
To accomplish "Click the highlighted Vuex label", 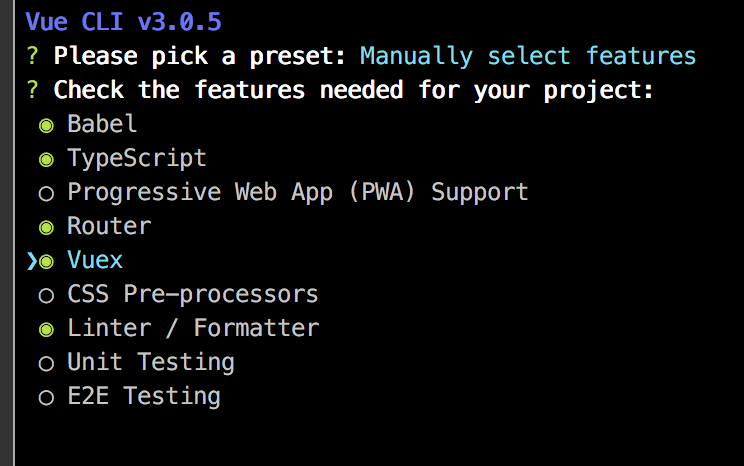I will coord(95,261).
